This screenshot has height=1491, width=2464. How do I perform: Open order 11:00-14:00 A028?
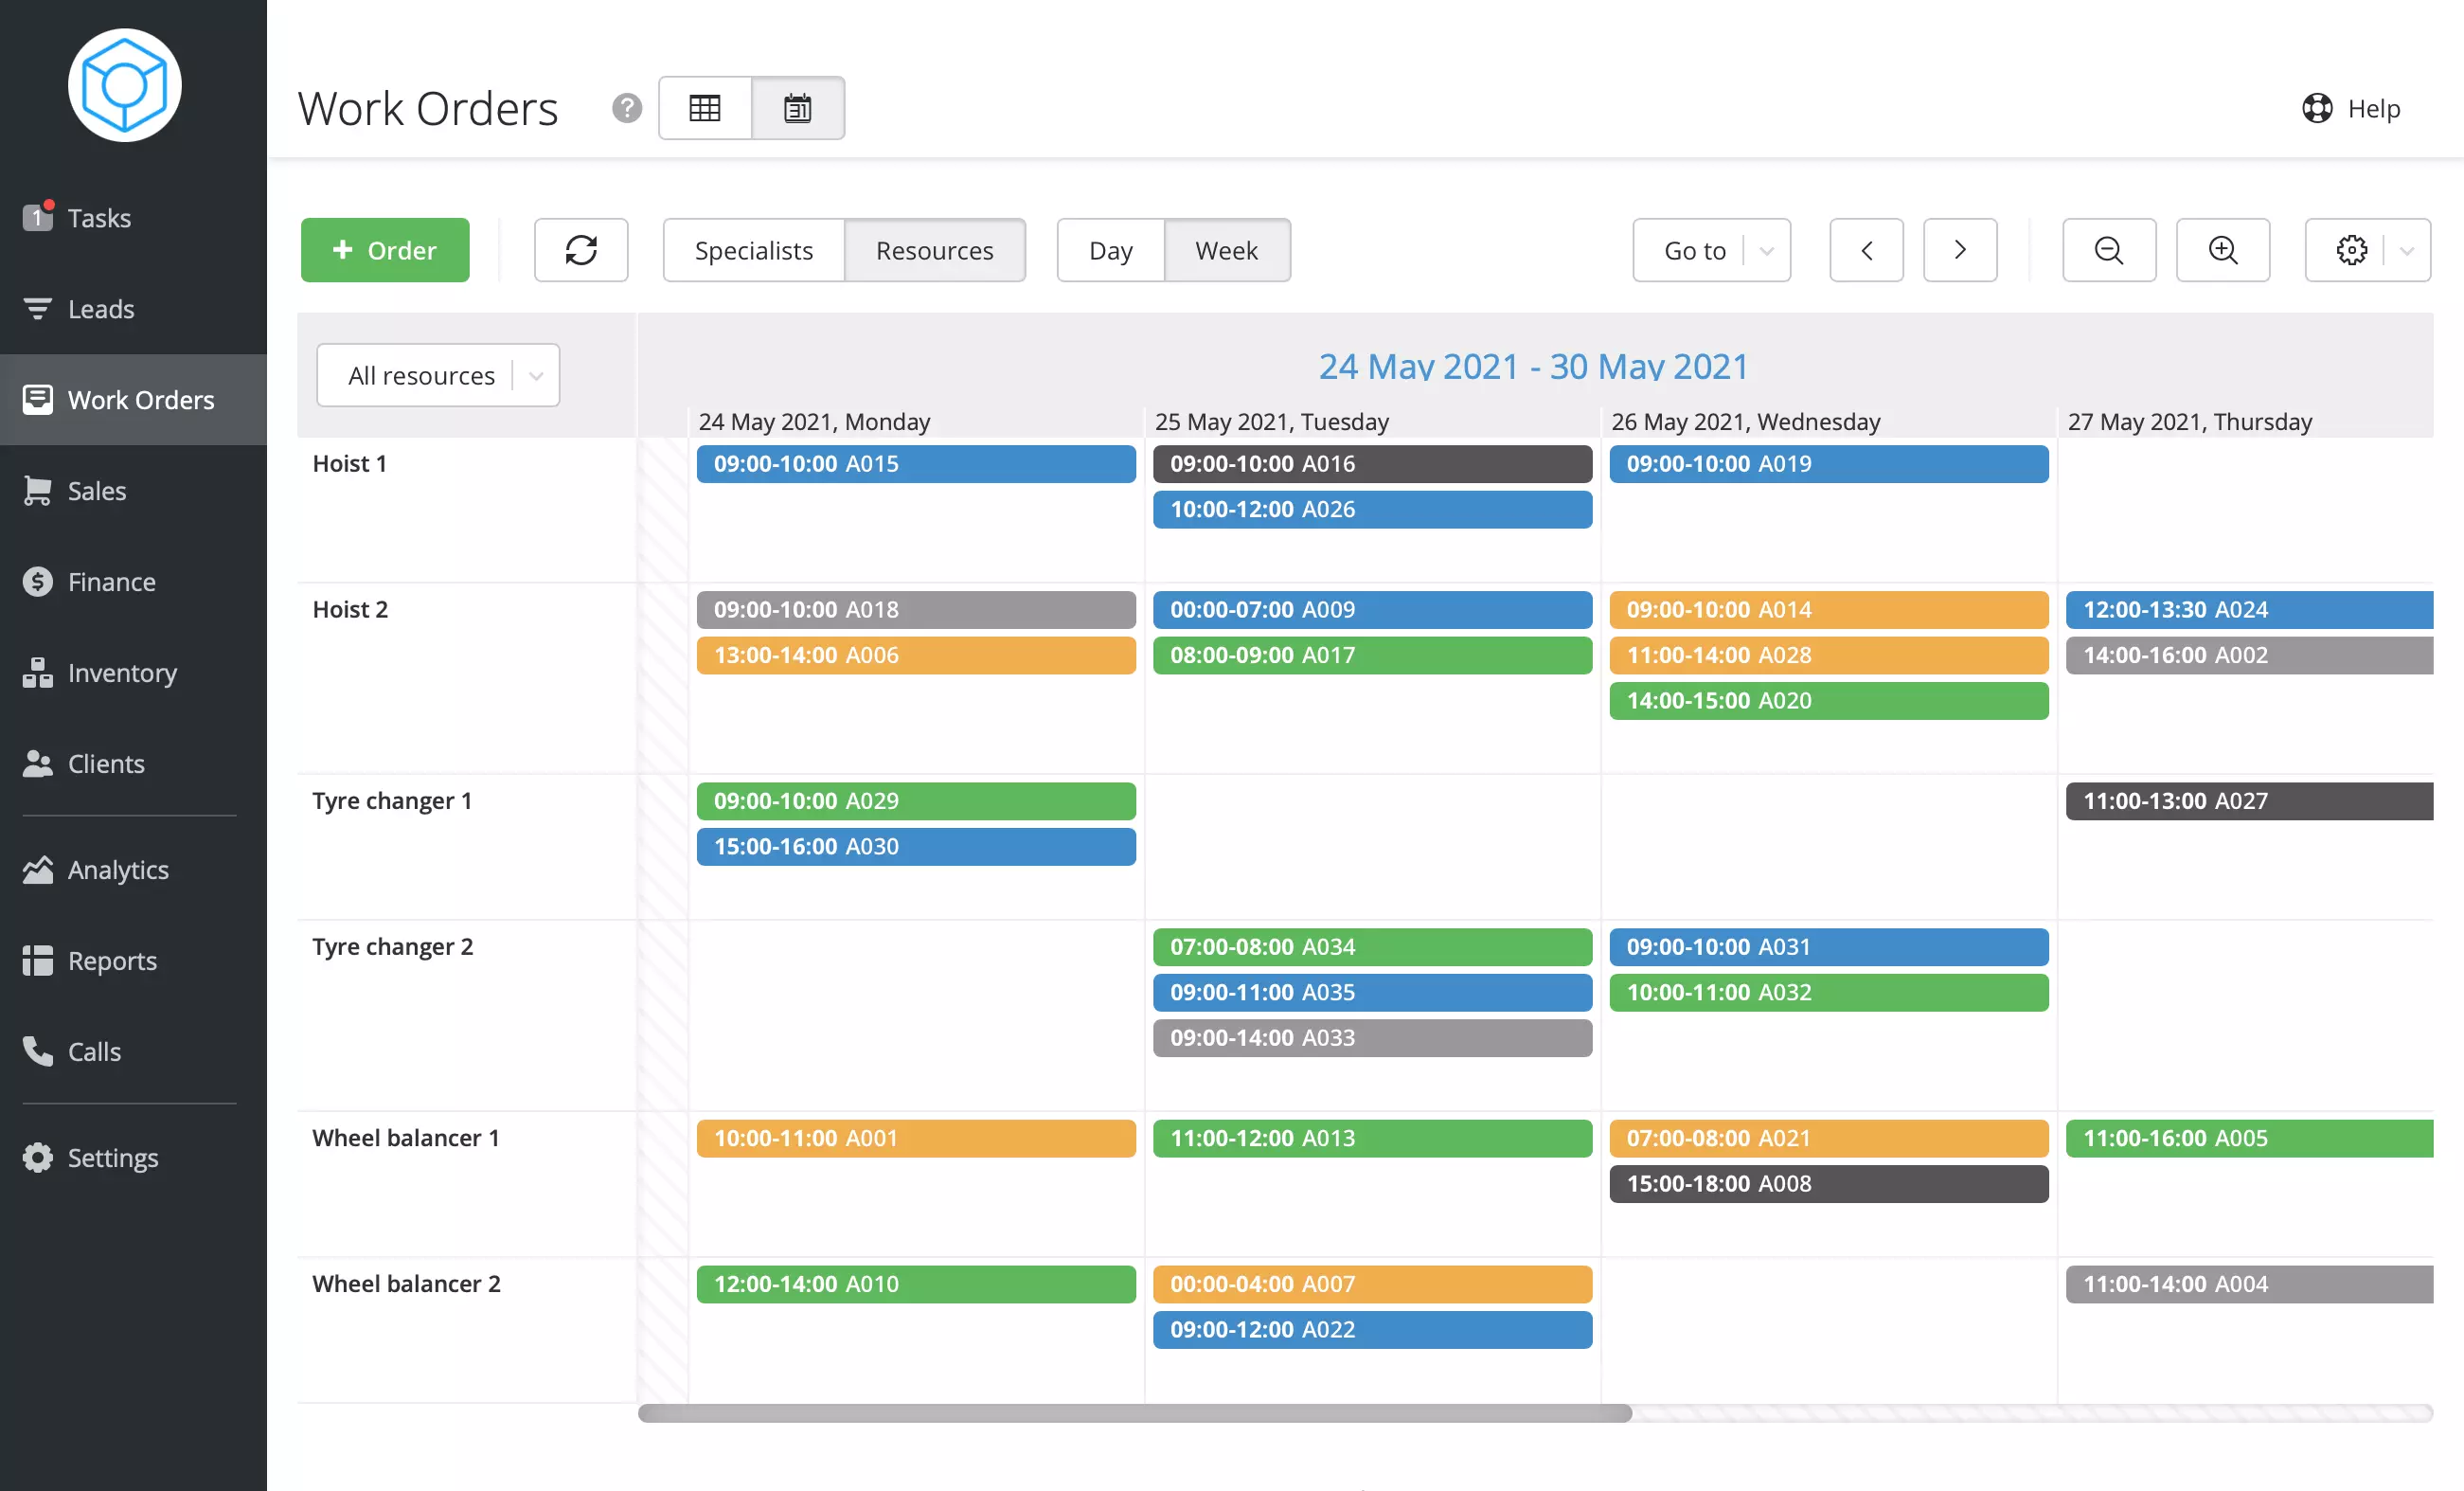(x=1829, y=655)
